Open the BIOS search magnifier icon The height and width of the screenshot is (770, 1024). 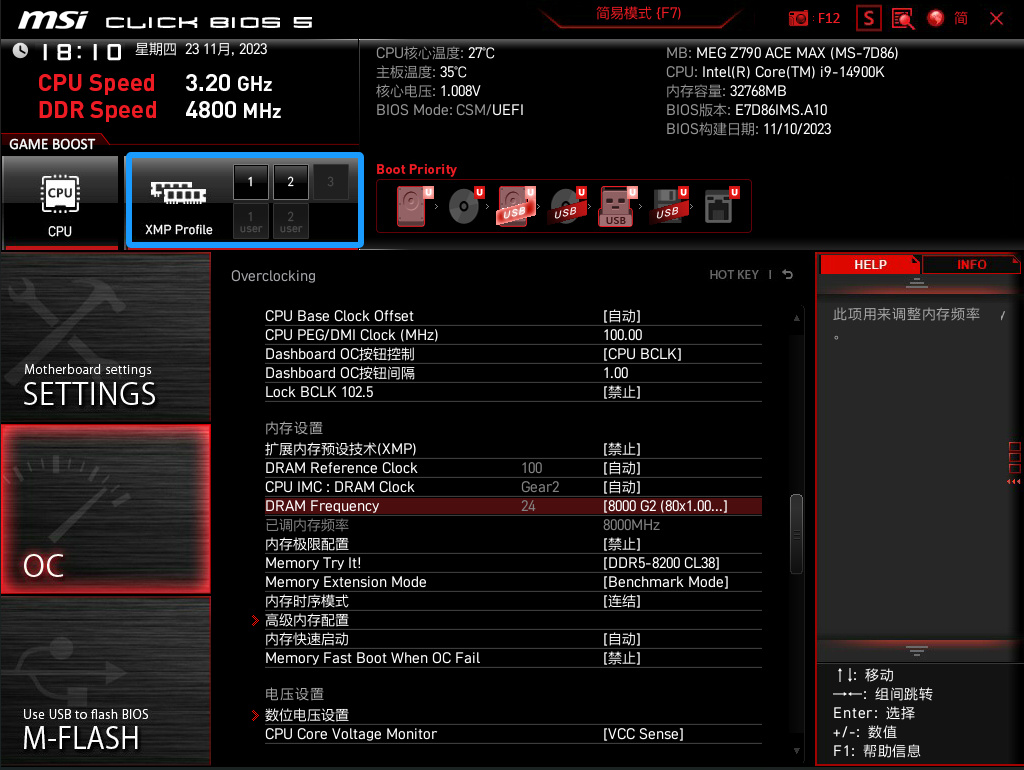(903, 18)
